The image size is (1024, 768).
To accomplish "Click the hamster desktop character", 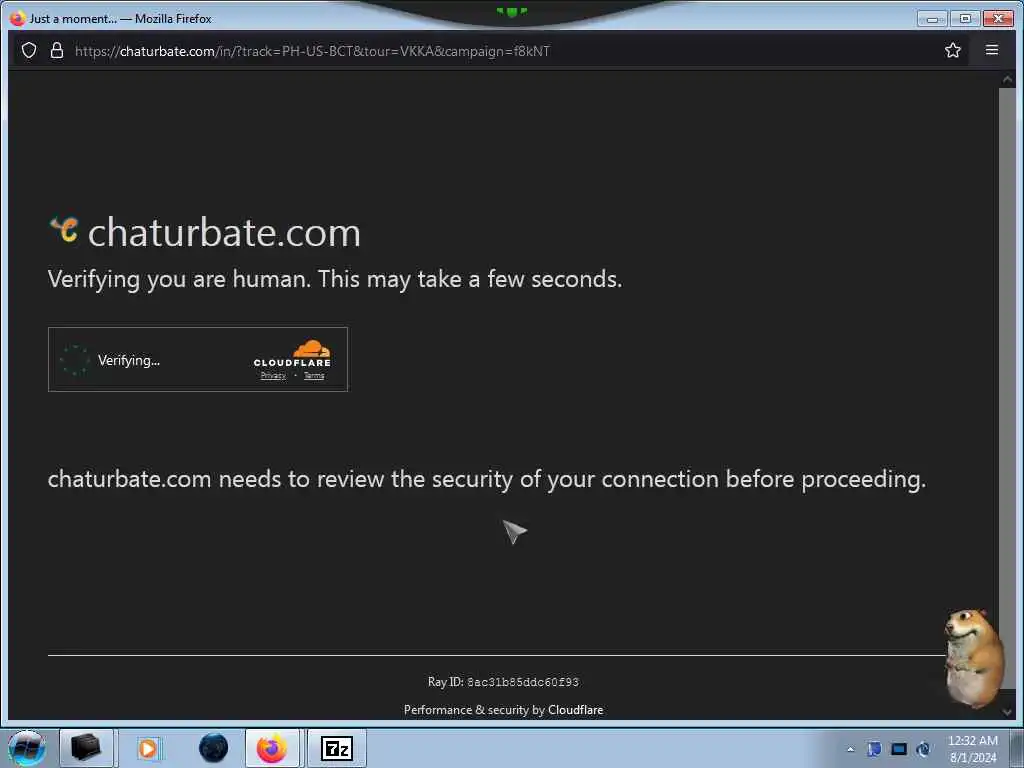I will 974,658.
